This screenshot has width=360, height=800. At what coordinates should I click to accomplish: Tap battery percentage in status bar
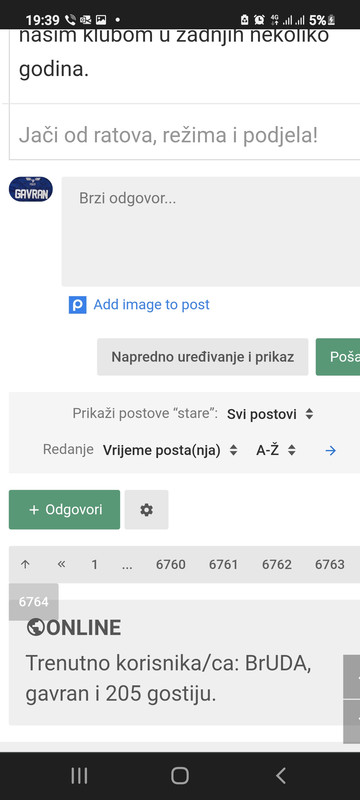click(x=317, y=20)
